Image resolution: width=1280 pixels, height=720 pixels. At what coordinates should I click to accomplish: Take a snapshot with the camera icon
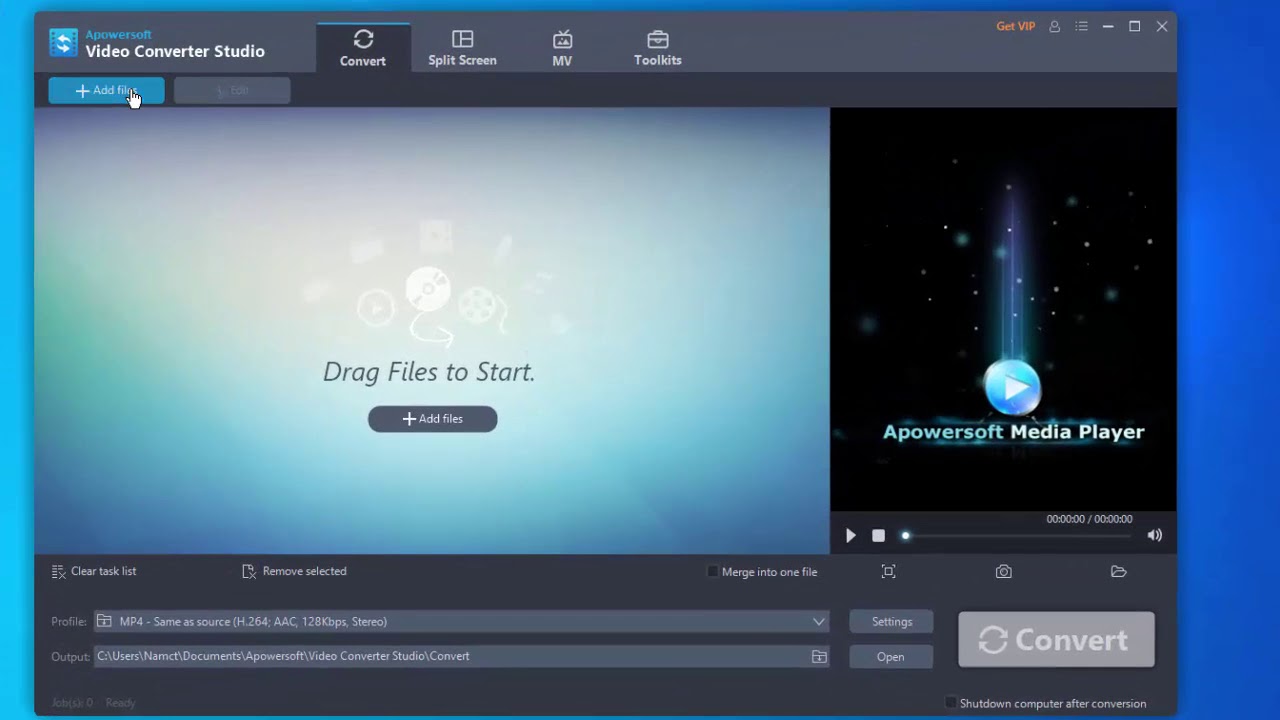(x=1003, y=572)
